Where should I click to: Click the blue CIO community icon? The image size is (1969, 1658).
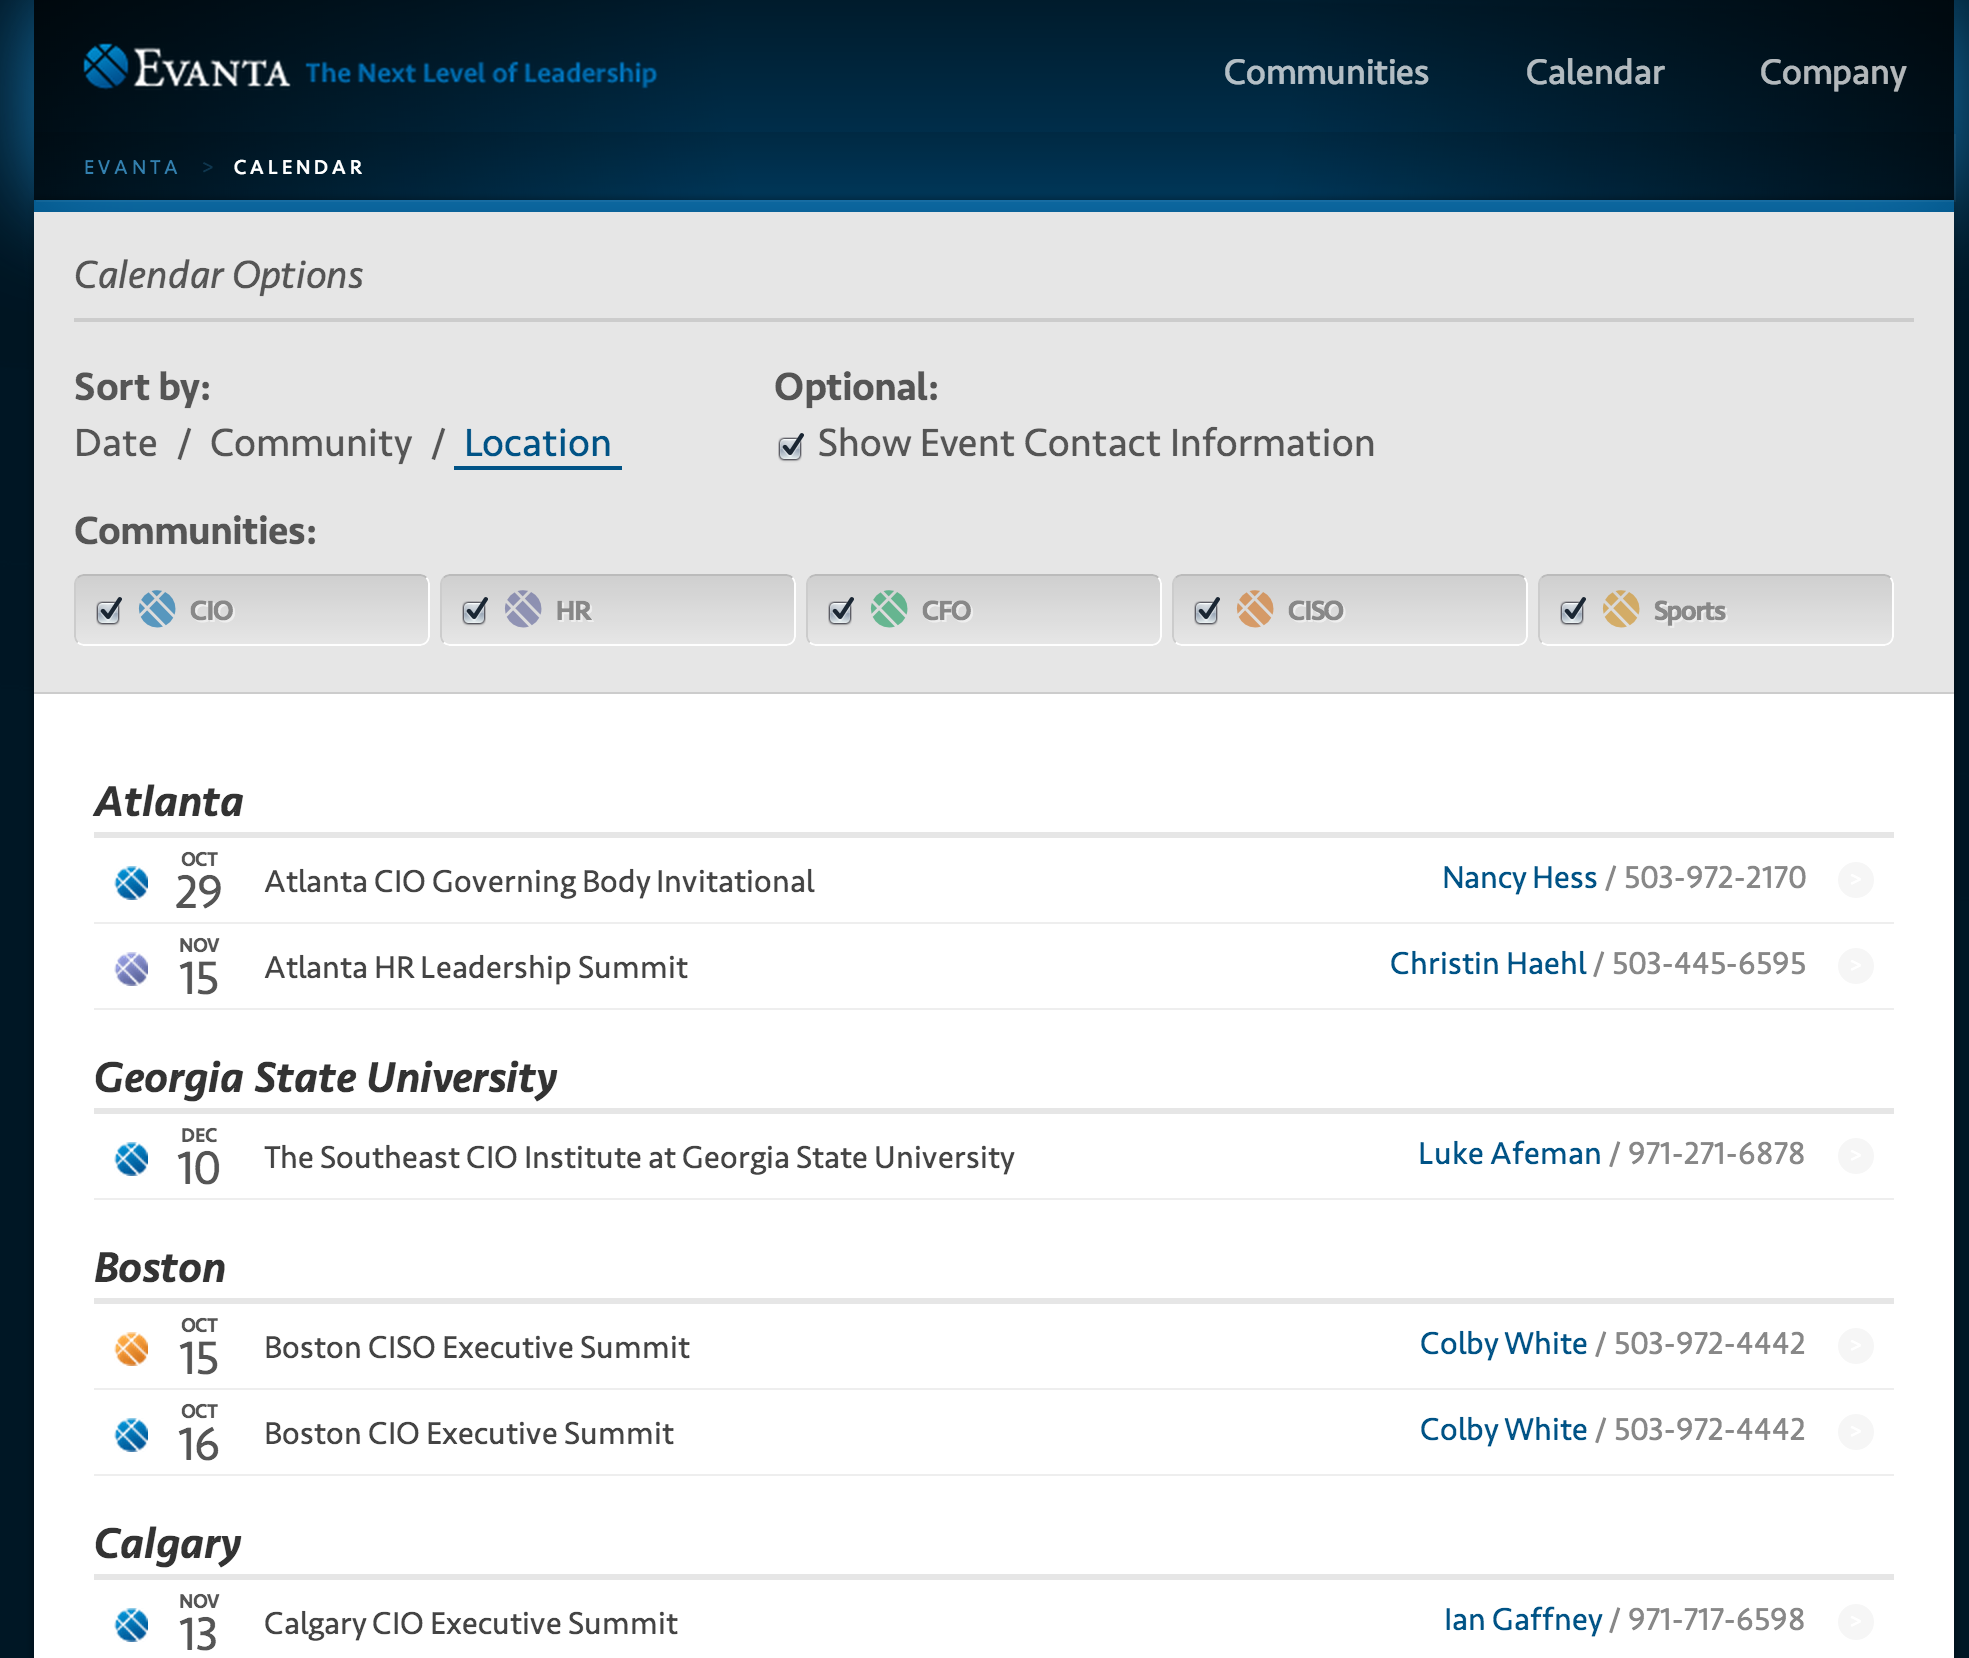coord(157,609)
